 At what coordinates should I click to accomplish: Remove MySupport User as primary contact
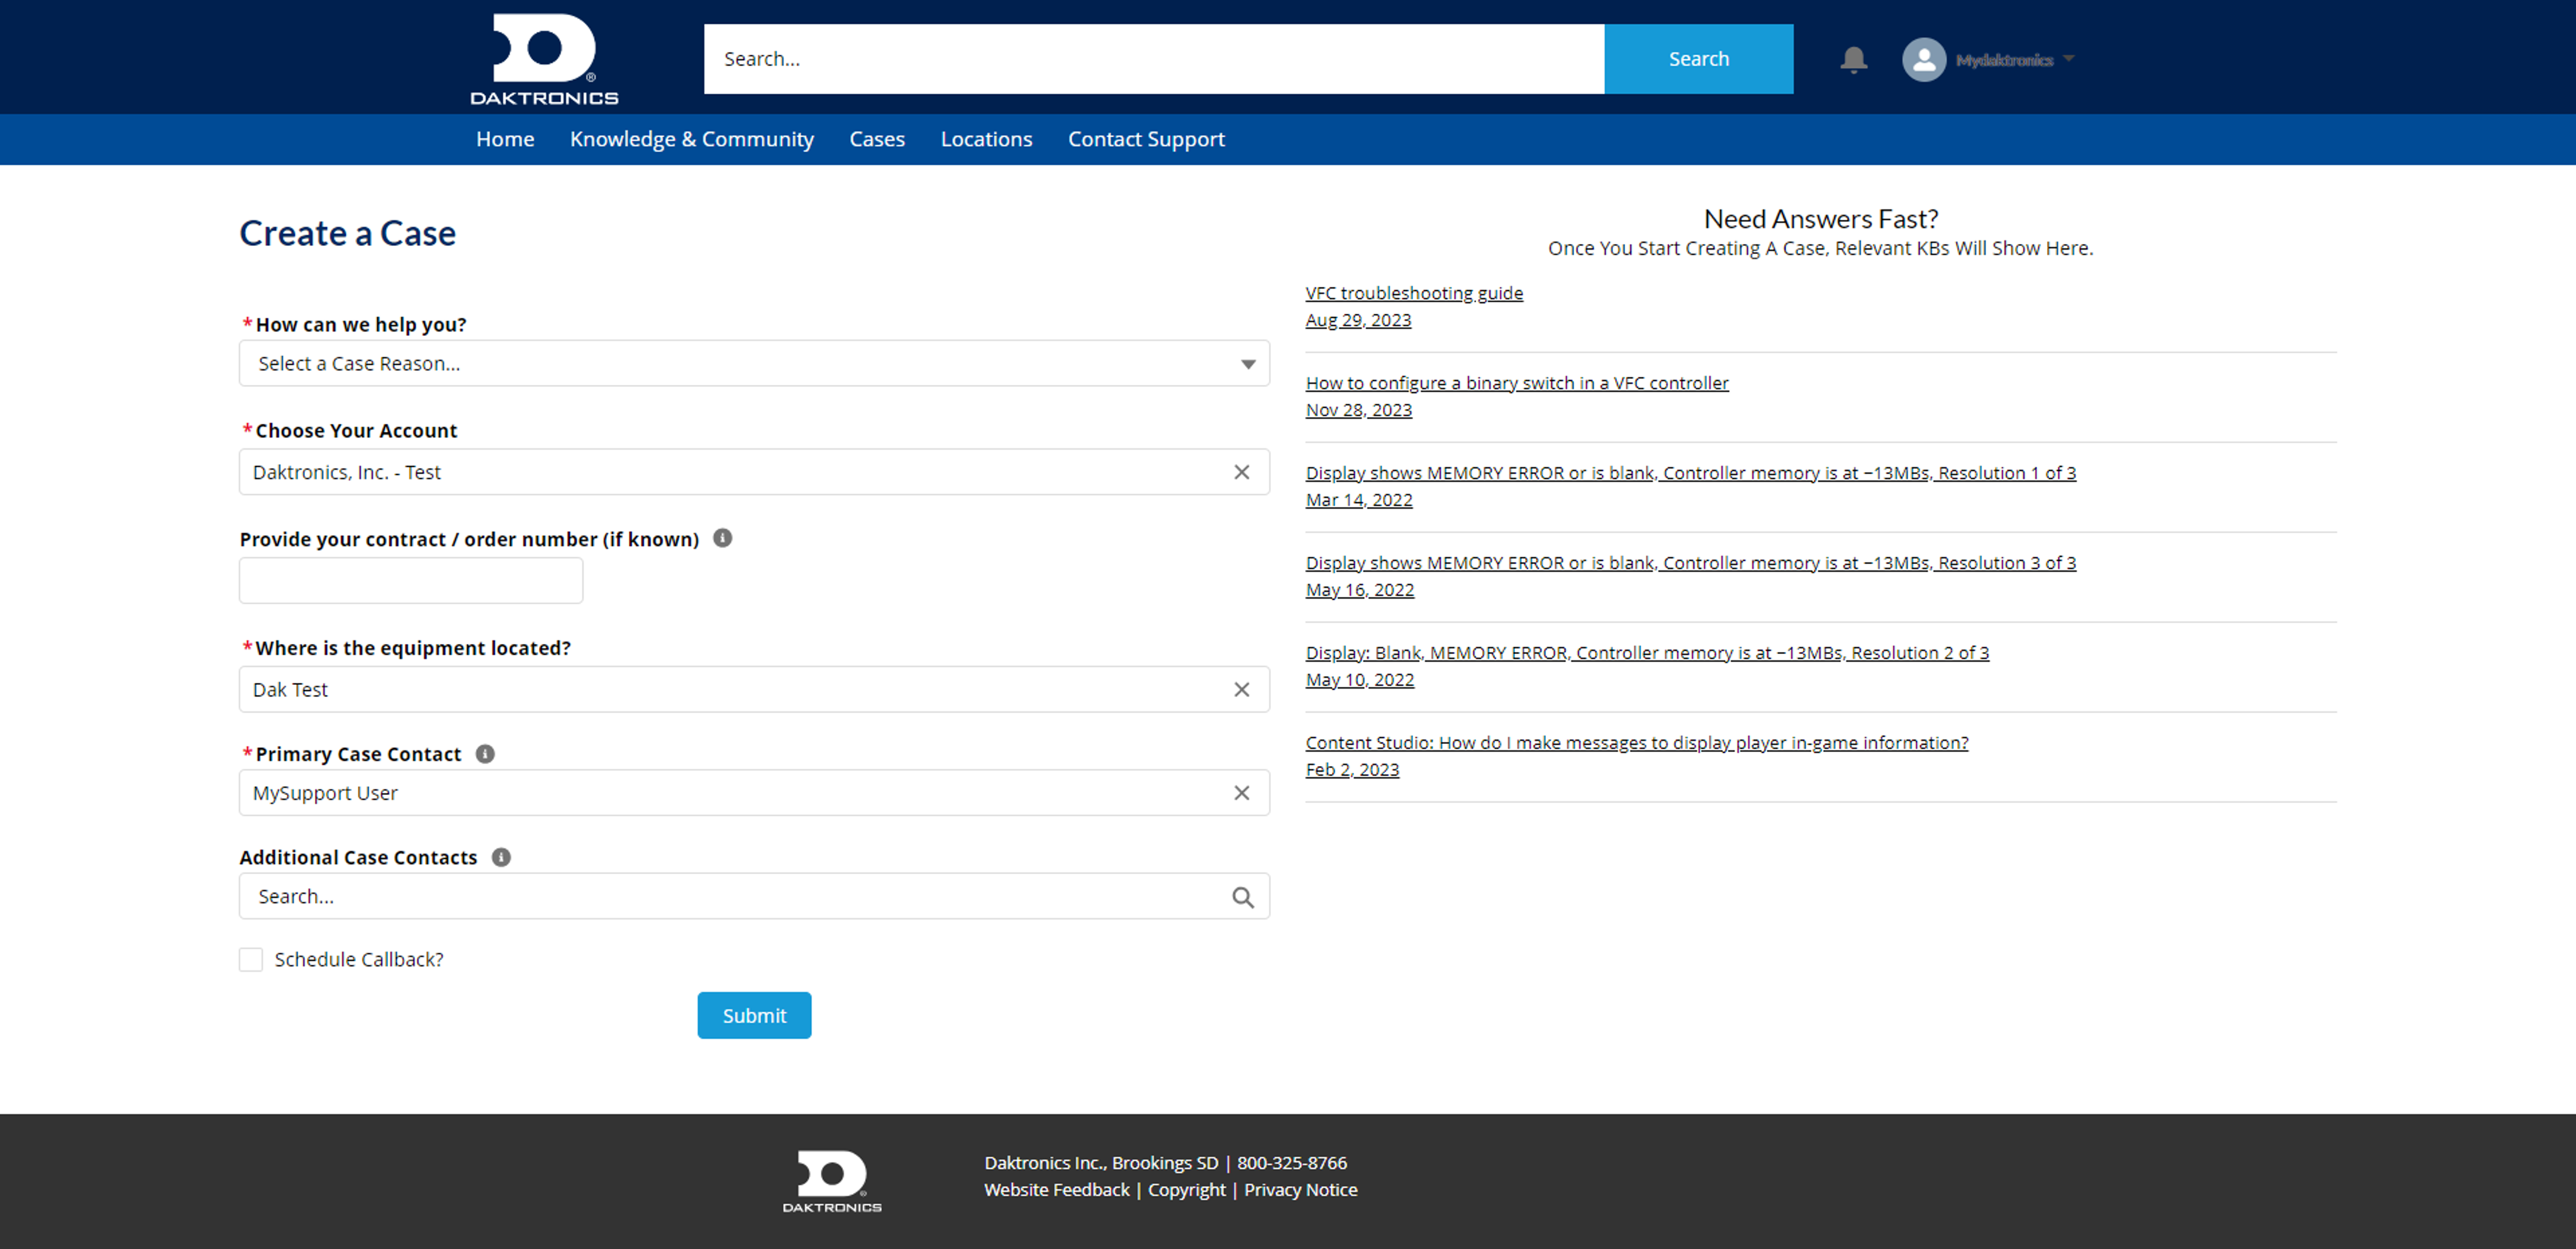(x=1242, y=792)
